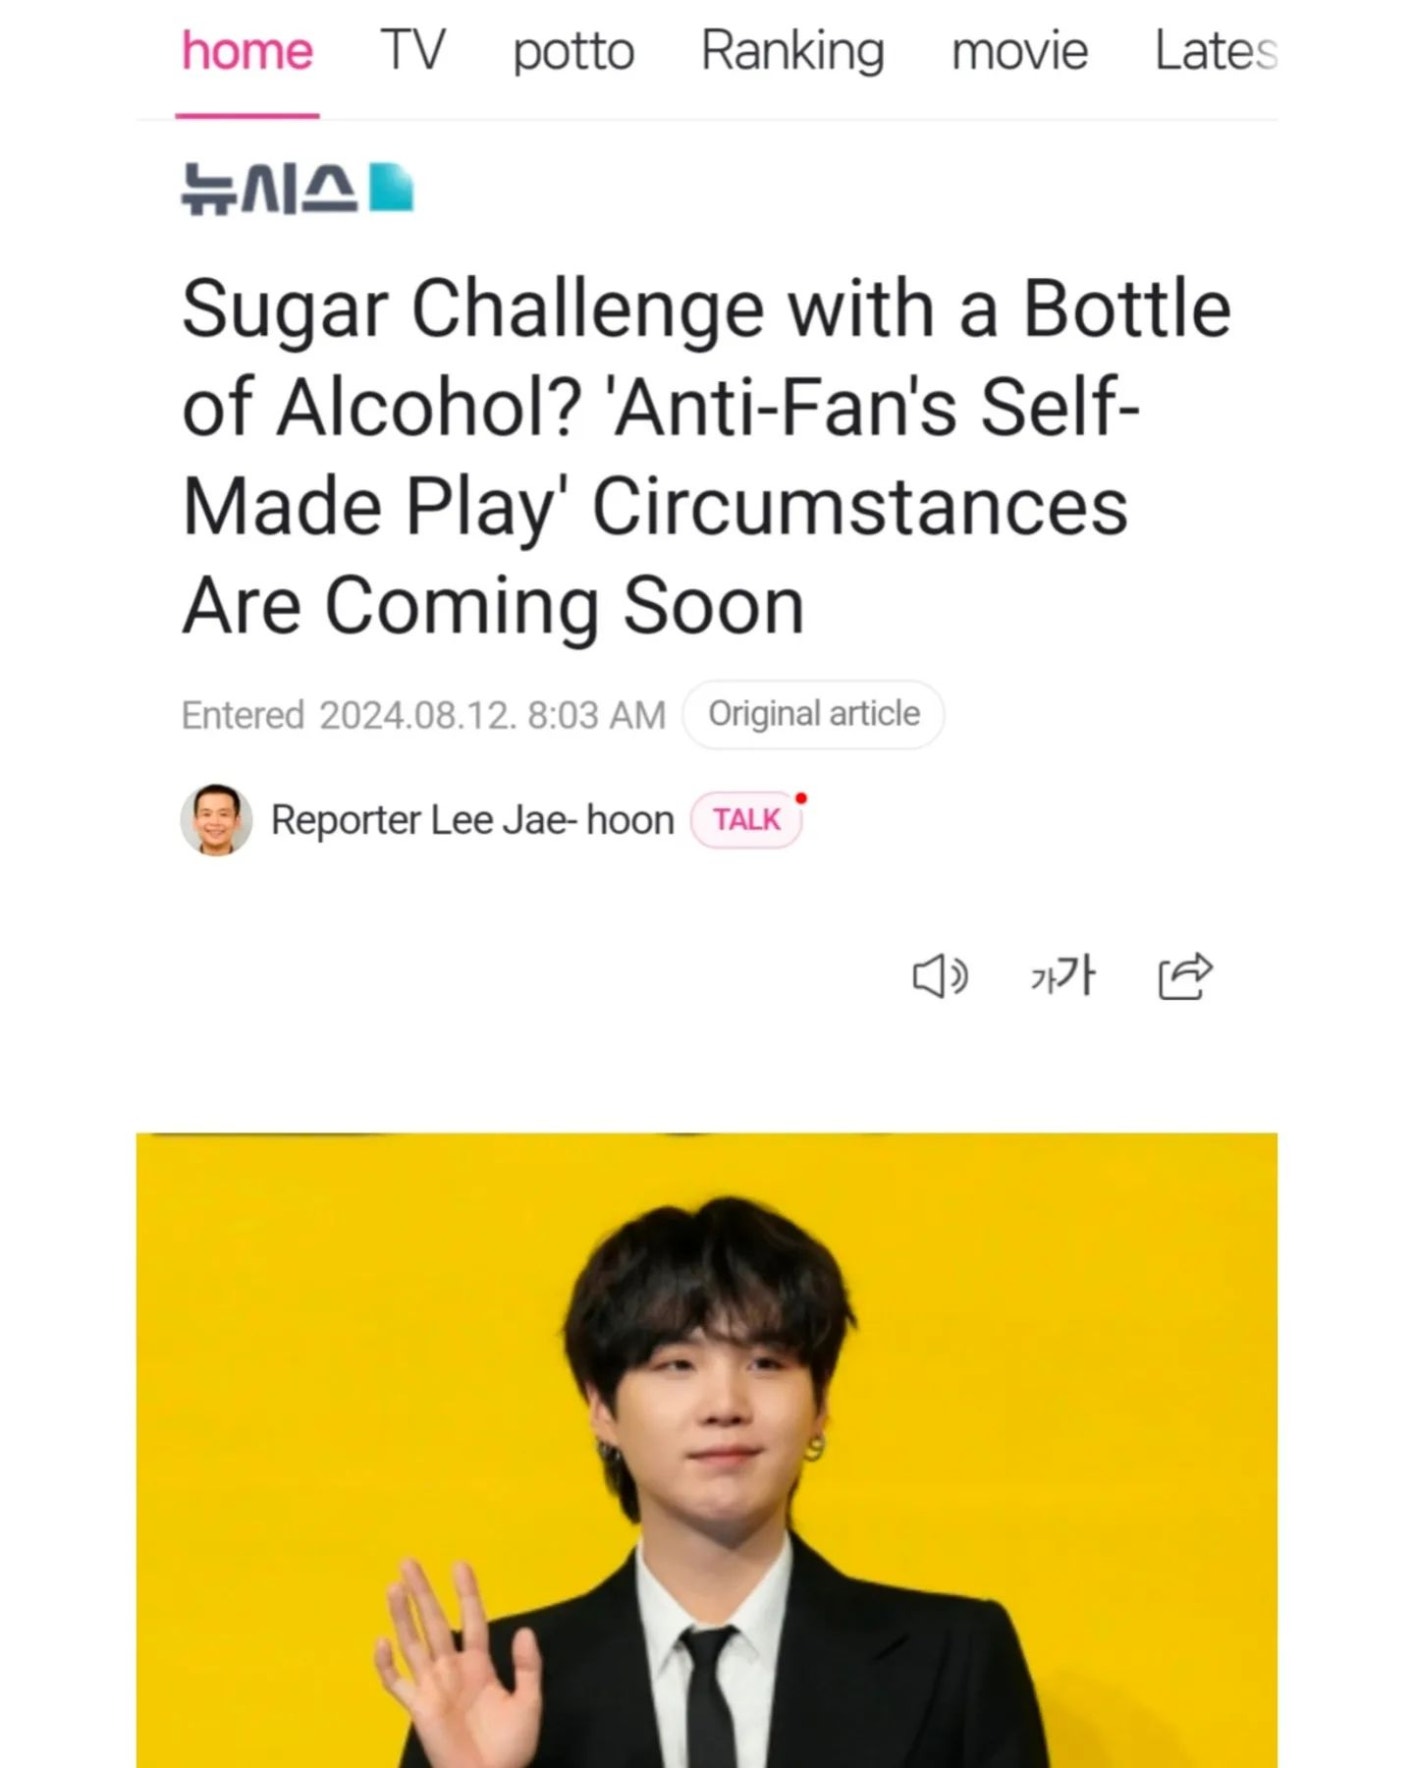Image resolution: width=1414 pixels, height=1768 pixels.
Task: Click the blue page icon in the Newsis logo
Action: point(391,188)
